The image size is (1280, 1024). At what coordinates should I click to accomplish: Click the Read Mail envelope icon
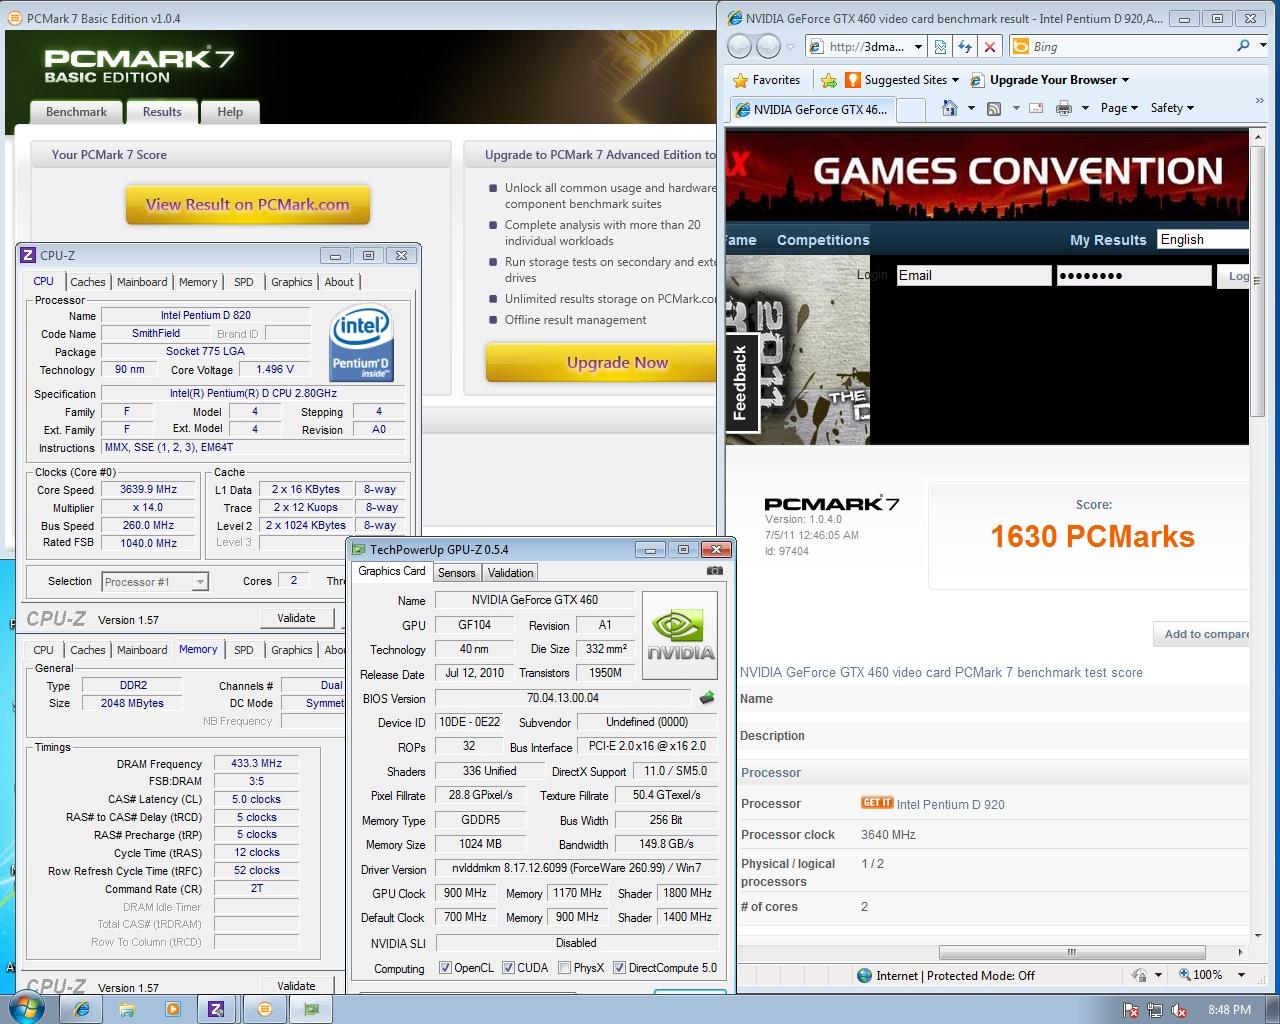coord(1036,108)
